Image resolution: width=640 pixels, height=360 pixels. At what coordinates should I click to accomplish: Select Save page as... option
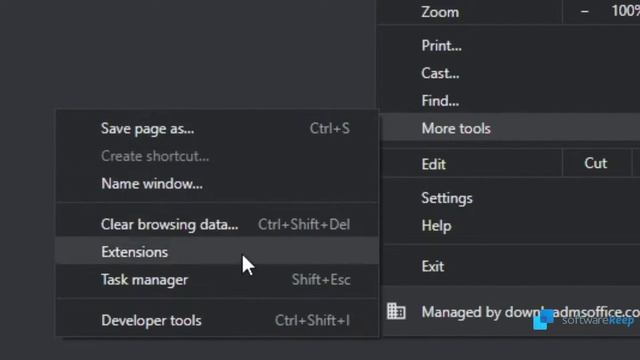(x=217, y=129)
